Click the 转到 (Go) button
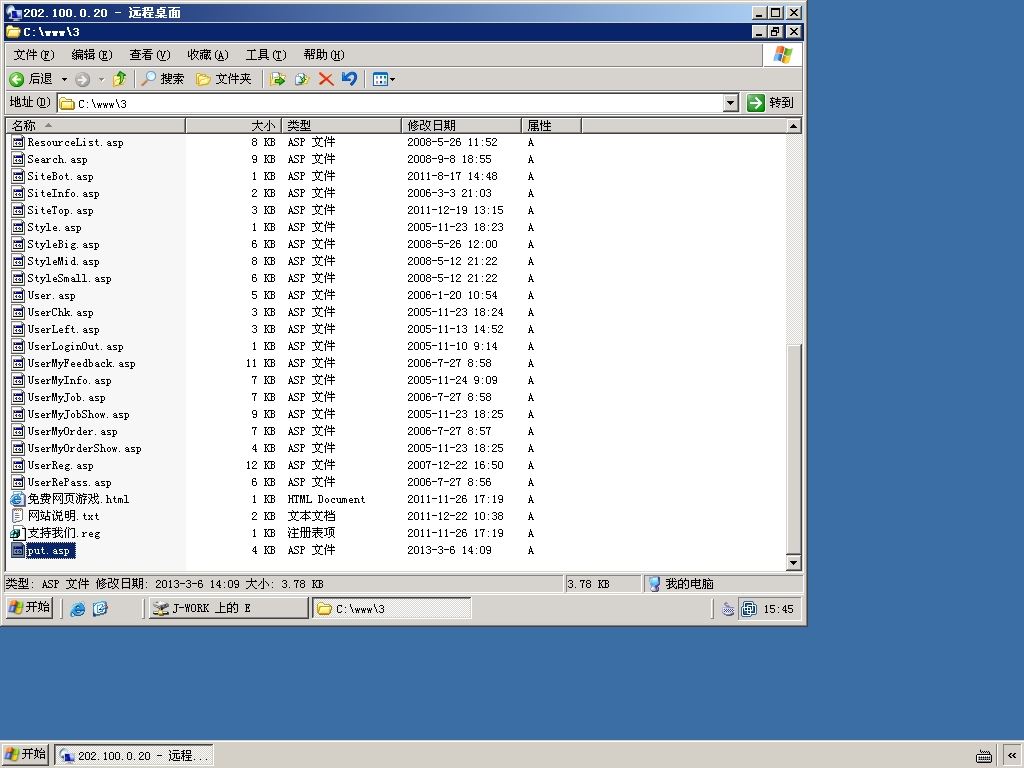1024x768 pixels. coord(771,103)
